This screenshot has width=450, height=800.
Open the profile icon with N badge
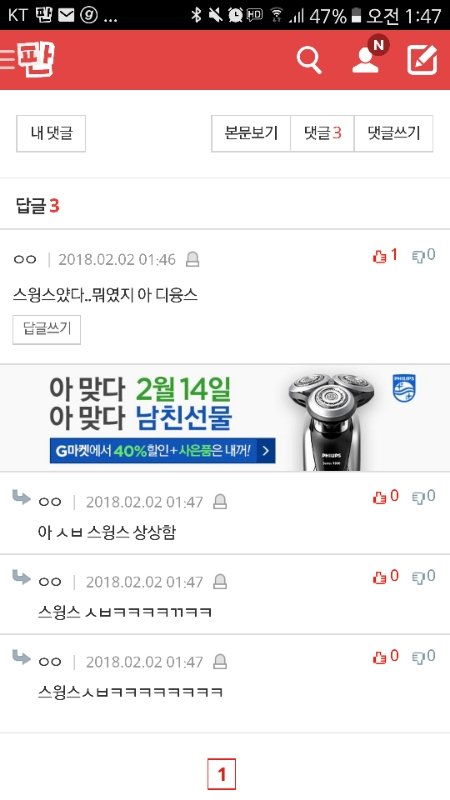(368, 56)
